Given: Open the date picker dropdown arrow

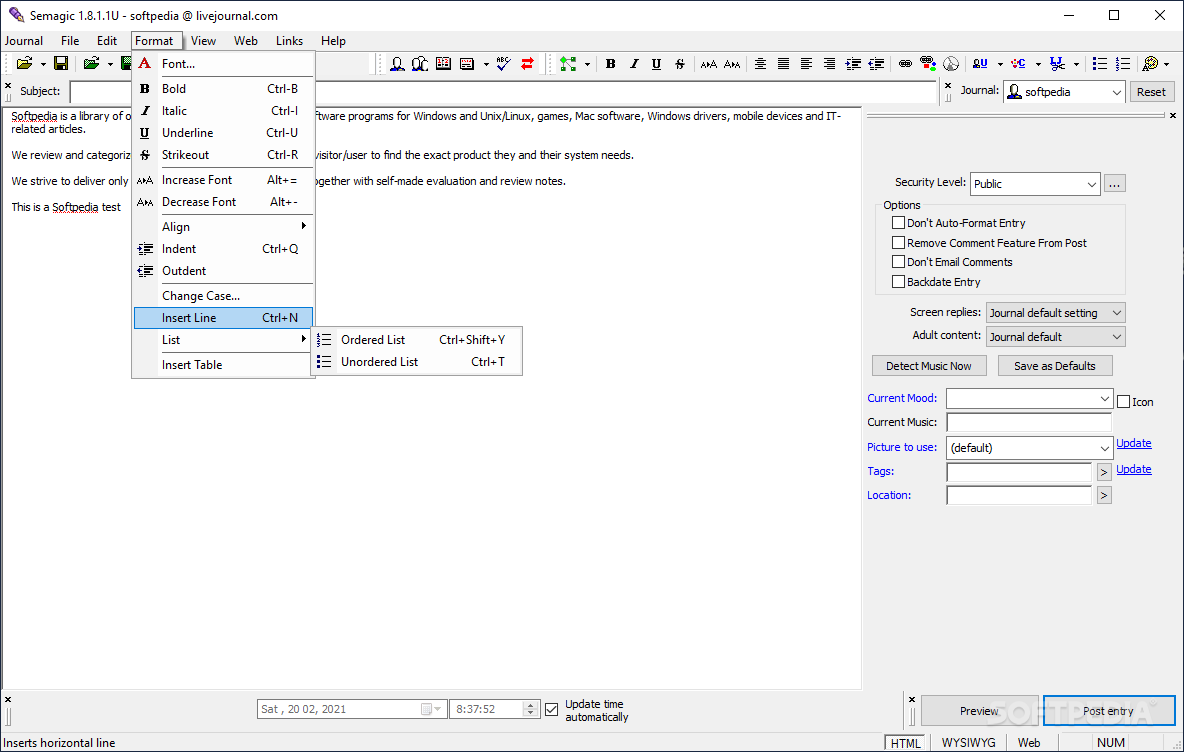Looking at the screenshot, I should pos(437,709).
